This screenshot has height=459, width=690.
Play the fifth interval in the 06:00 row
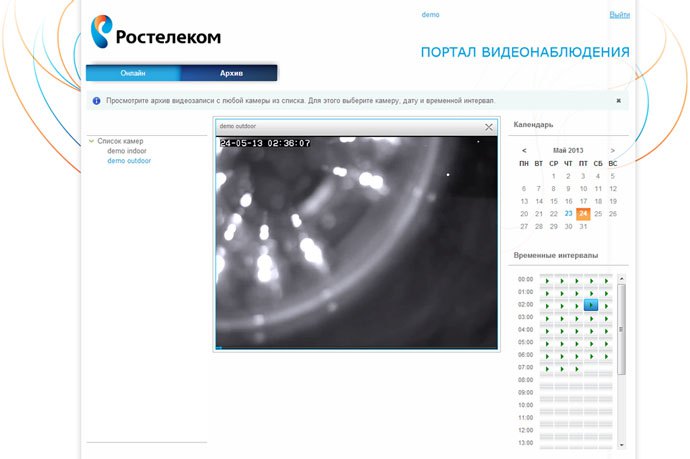pyautogui.click(x=606, y=356)
